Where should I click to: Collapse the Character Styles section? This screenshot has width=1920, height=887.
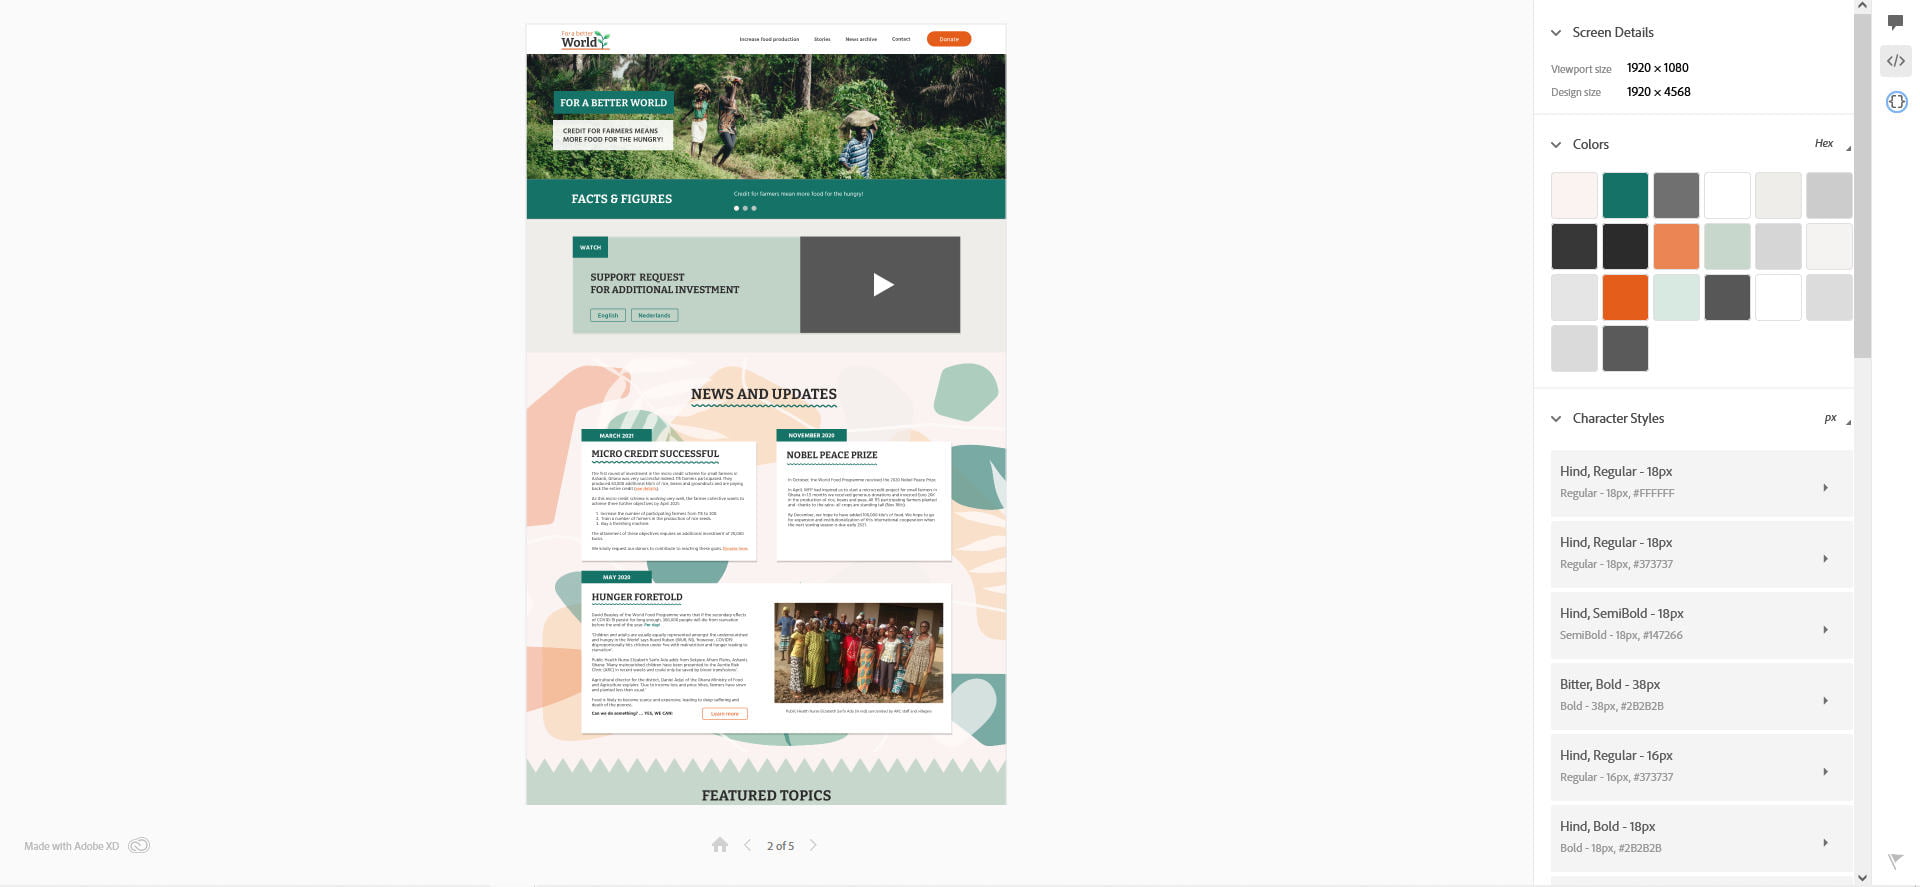1556,419
